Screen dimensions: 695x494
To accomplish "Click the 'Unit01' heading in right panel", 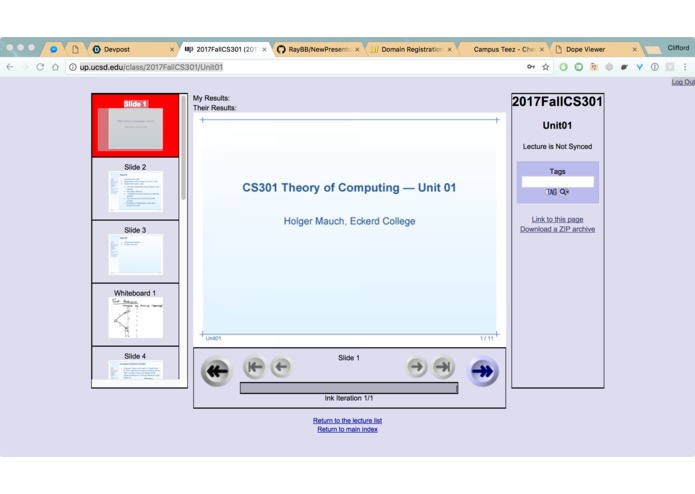I will pos(557,125).
